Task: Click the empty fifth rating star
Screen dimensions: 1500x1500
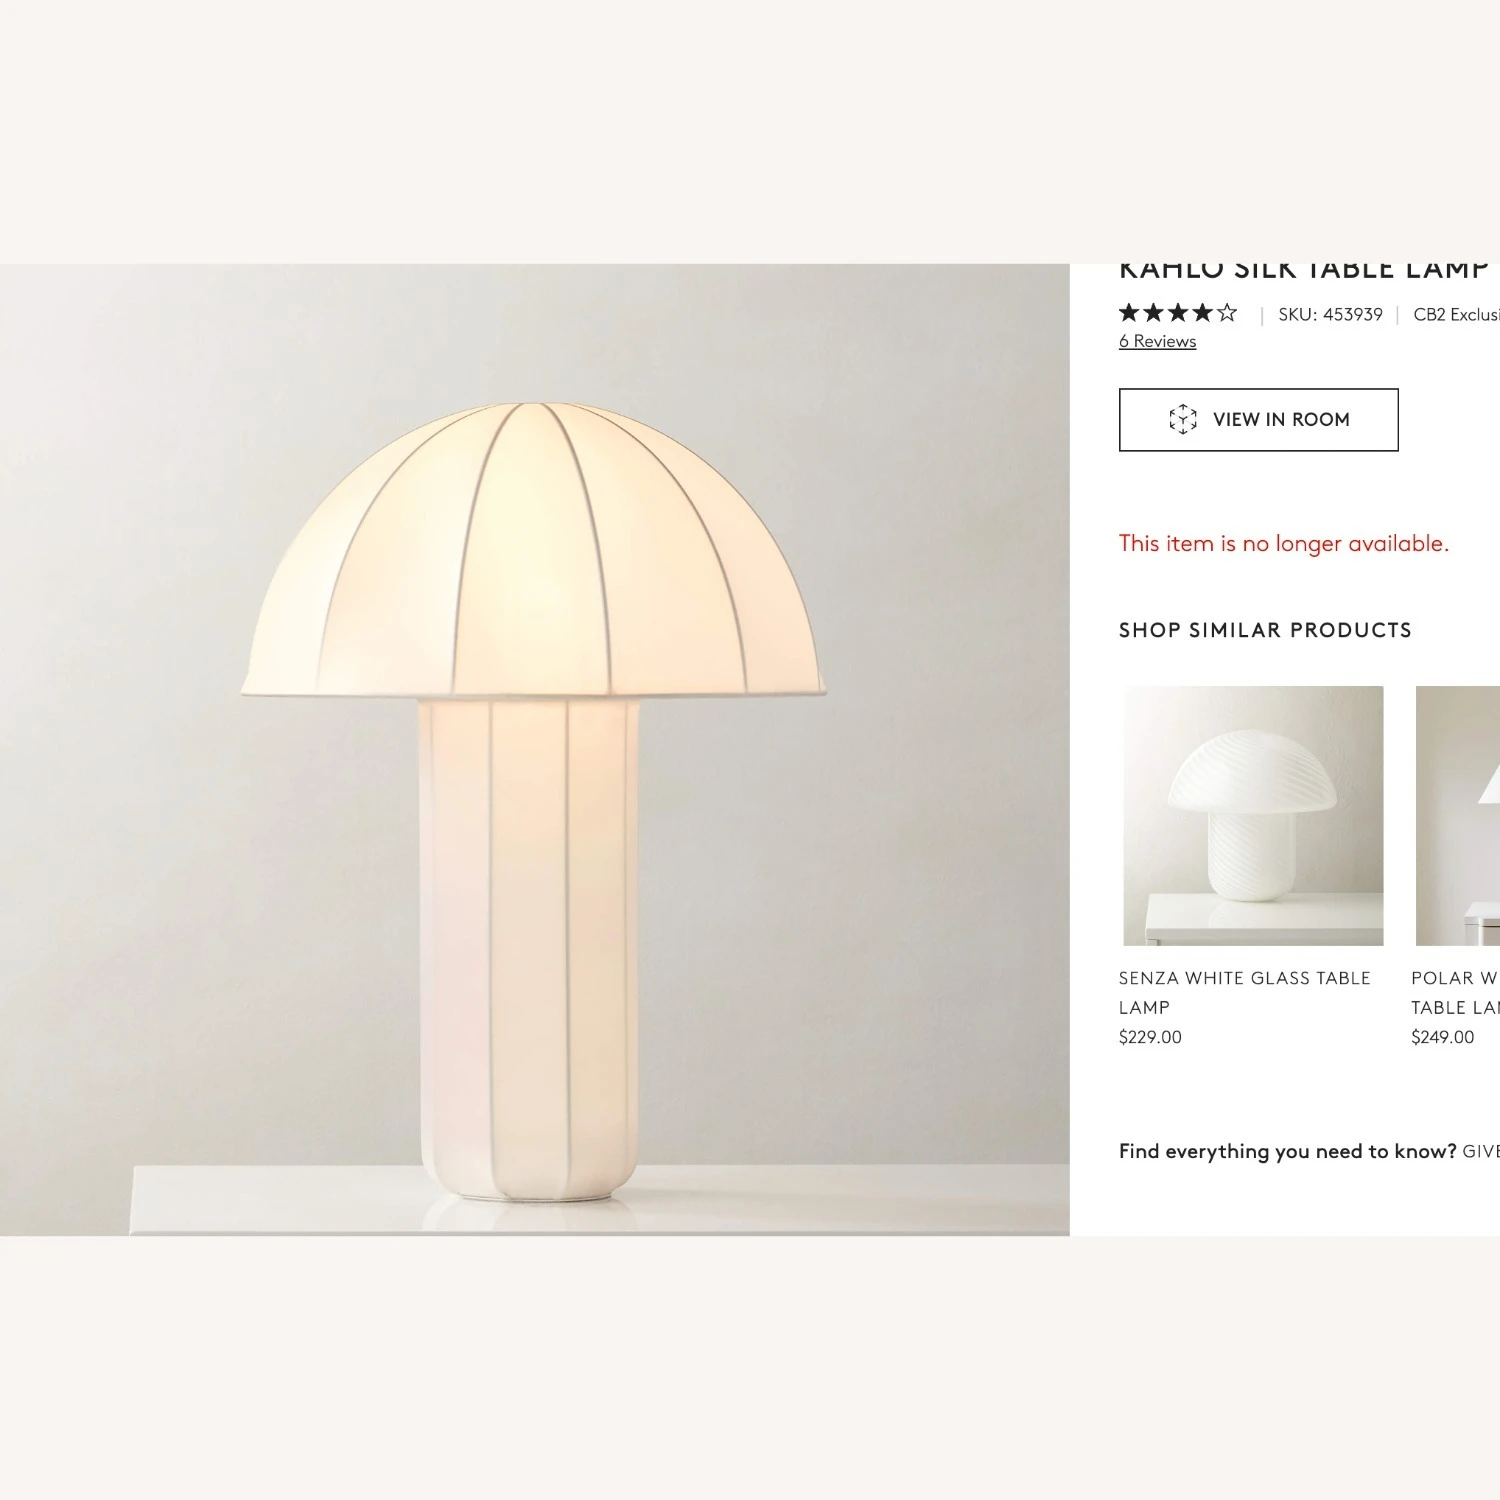Action: 1227,313
